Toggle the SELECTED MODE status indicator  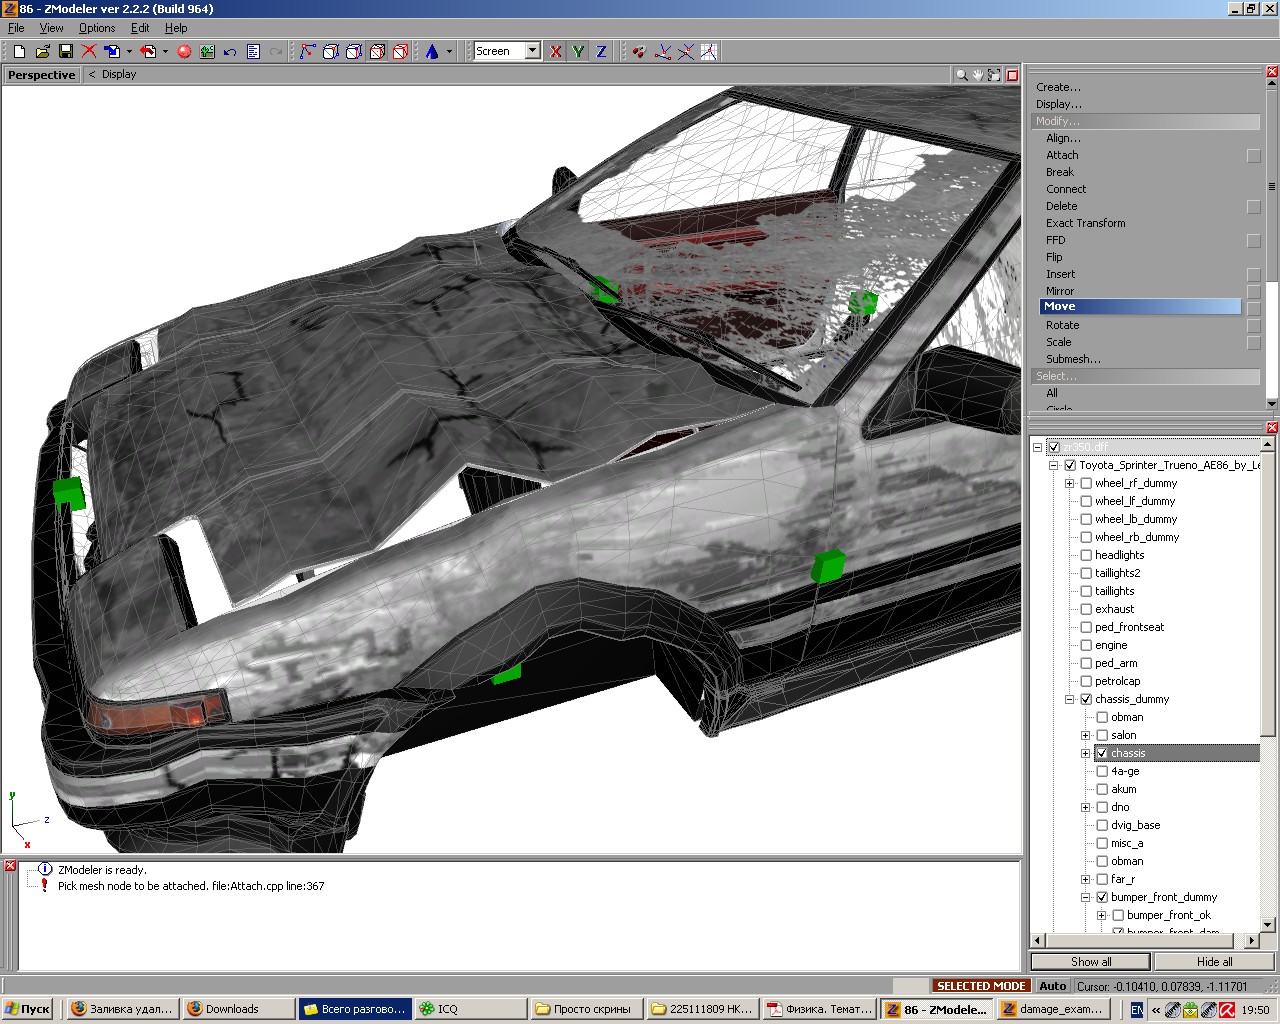tap(981, 986)
